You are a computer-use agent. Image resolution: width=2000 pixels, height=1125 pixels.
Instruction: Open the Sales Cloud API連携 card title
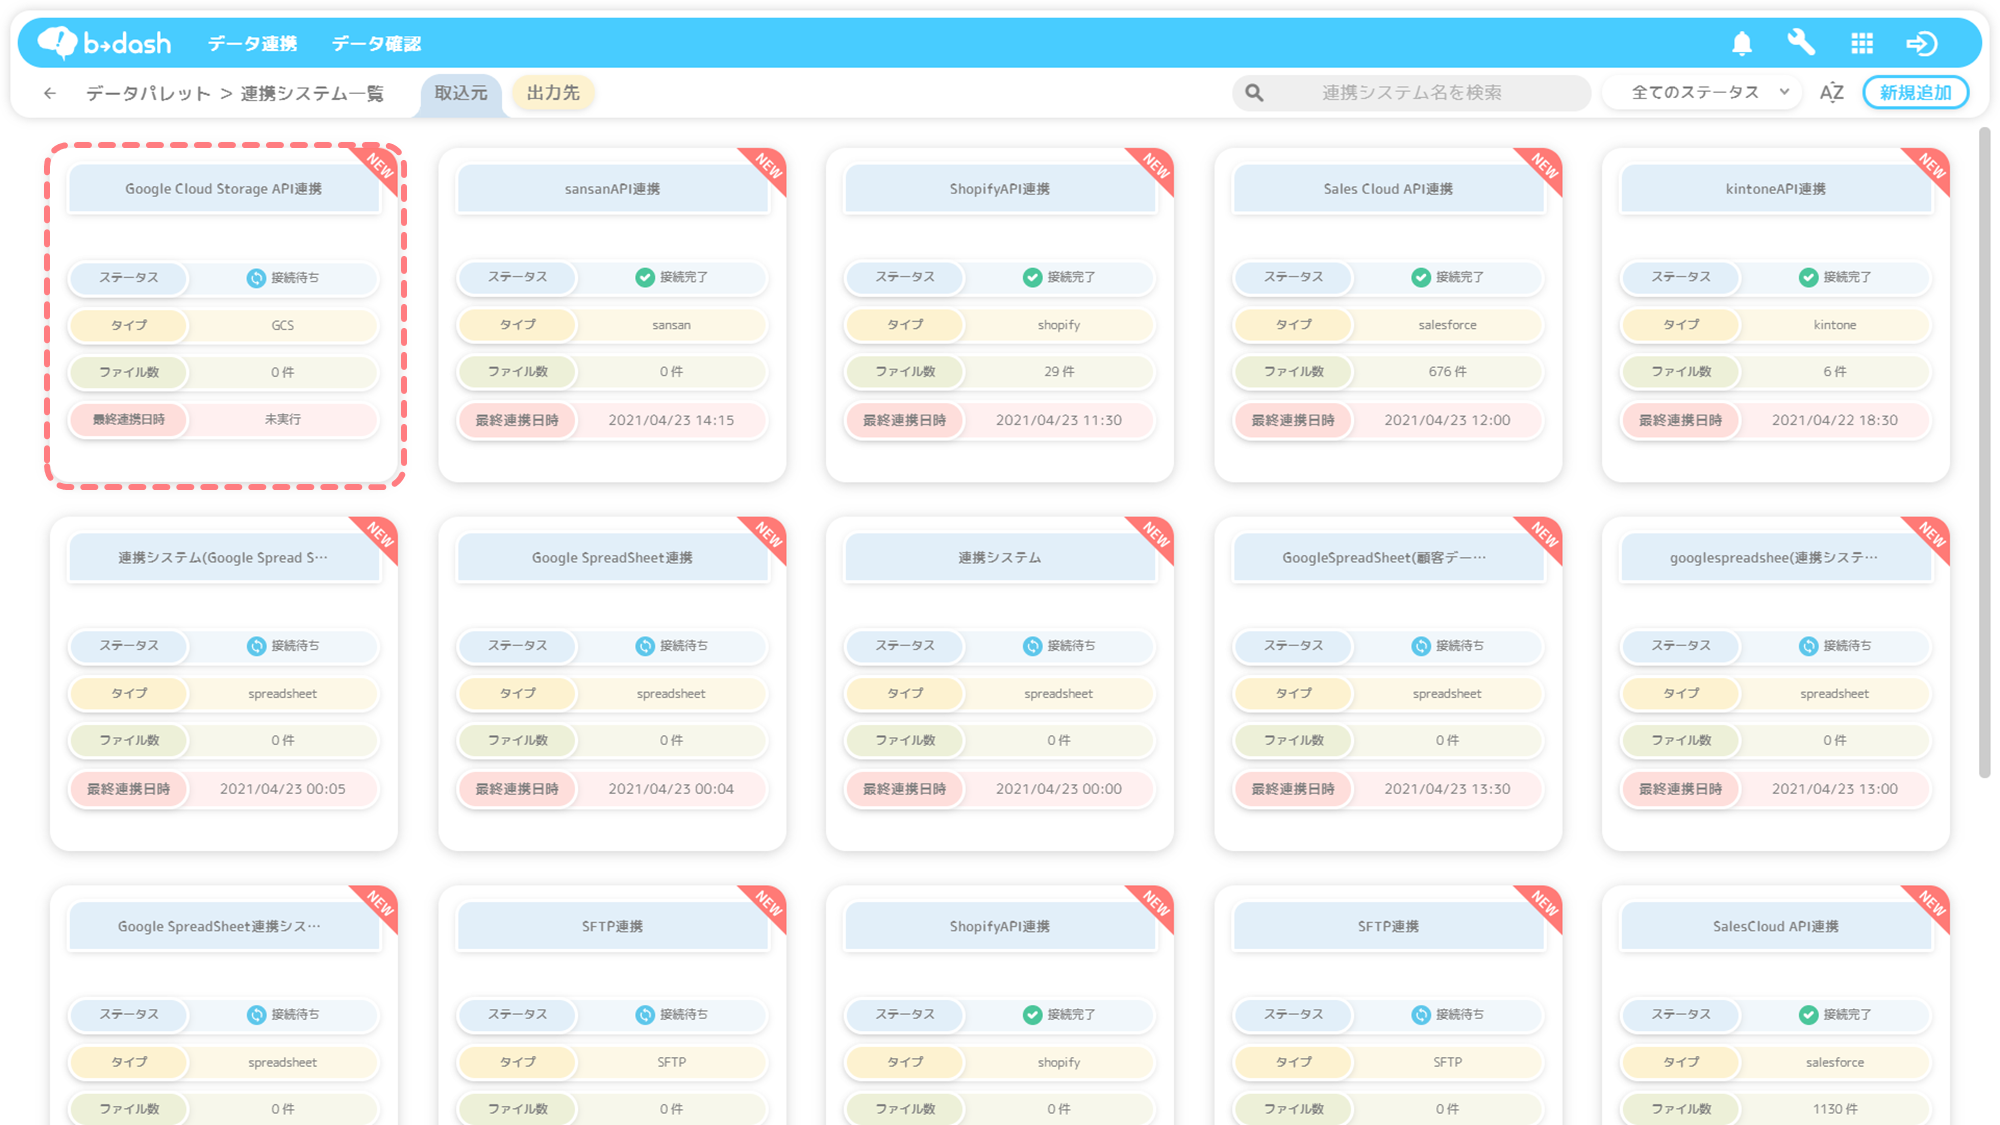[1388, 189]
